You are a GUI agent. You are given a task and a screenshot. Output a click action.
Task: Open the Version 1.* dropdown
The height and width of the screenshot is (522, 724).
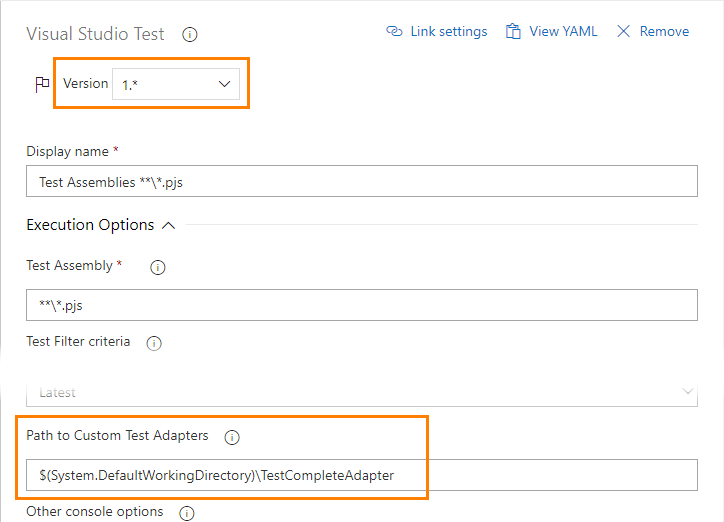(176, 85)
